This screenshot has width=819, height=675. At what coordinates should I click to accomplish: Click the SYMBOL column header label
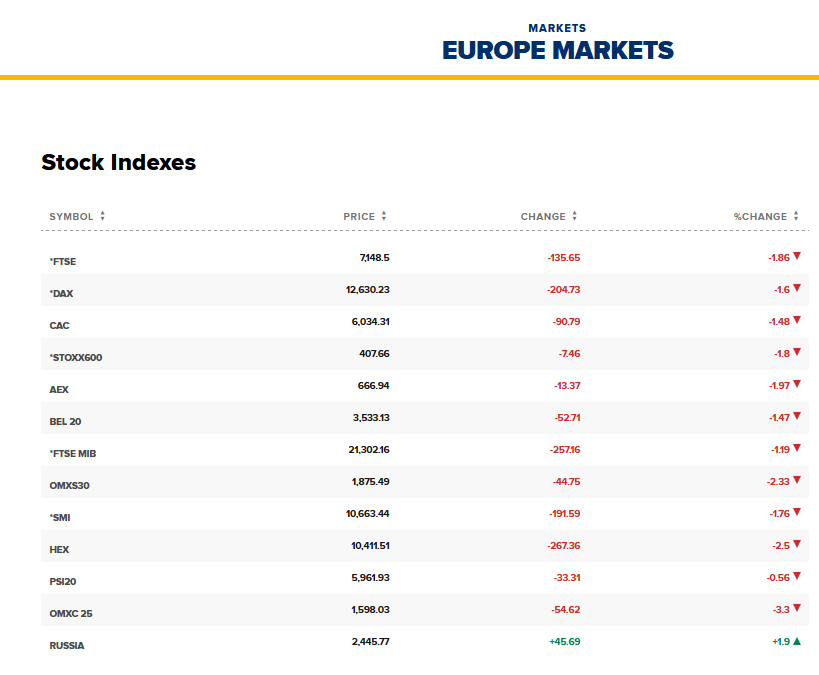click(x=71, y=216)
